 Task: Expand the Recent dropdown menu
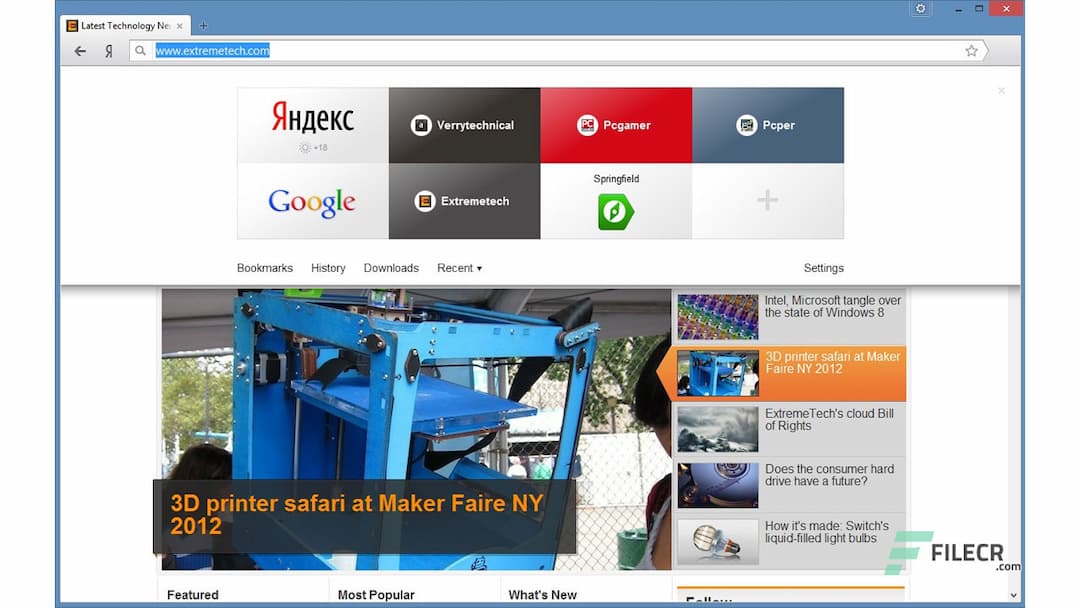point(459,267)
